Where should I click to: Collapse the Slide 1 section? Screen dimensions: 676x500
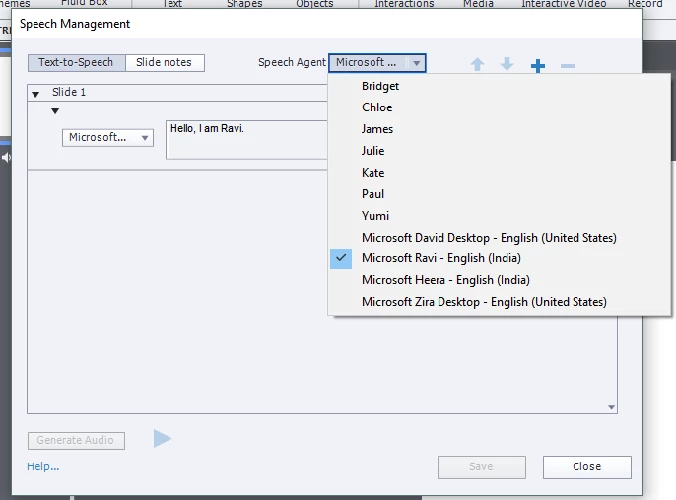point(36,94)
